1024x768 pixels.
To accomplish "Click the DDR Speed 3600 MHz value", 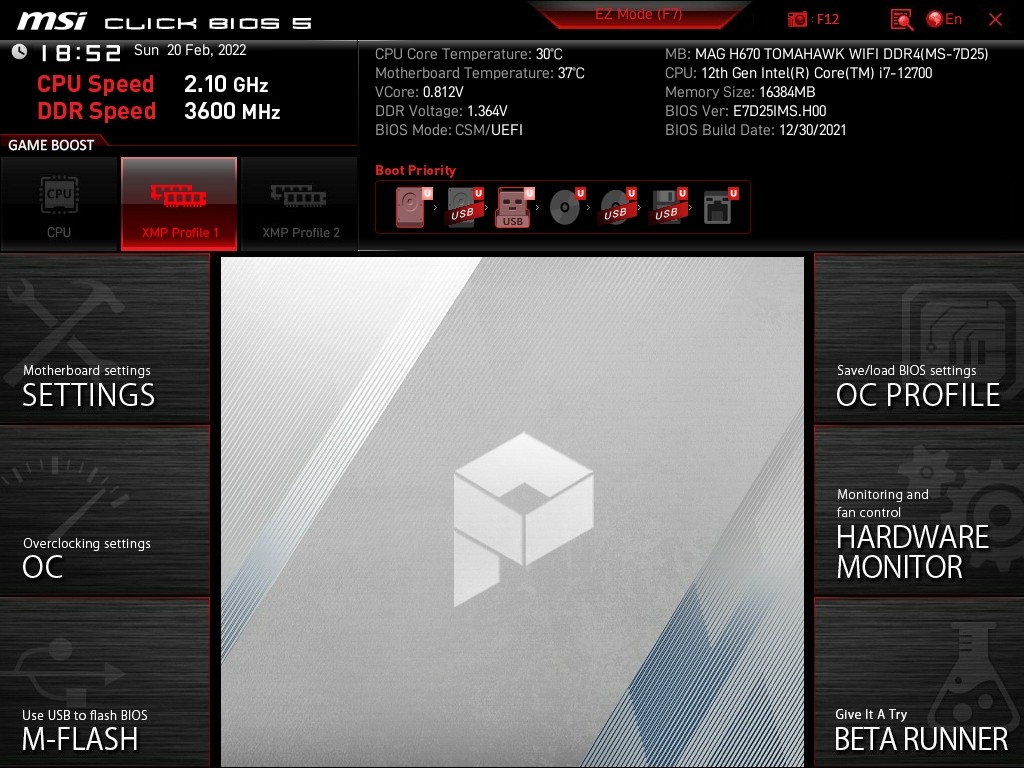I will point(232,111).
